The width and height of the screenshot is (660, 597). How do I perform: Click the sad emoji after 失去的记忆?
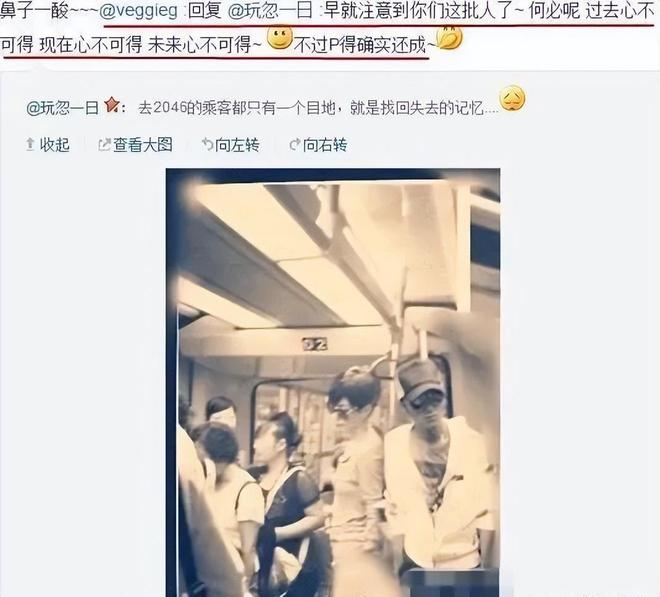pos(512,99)
